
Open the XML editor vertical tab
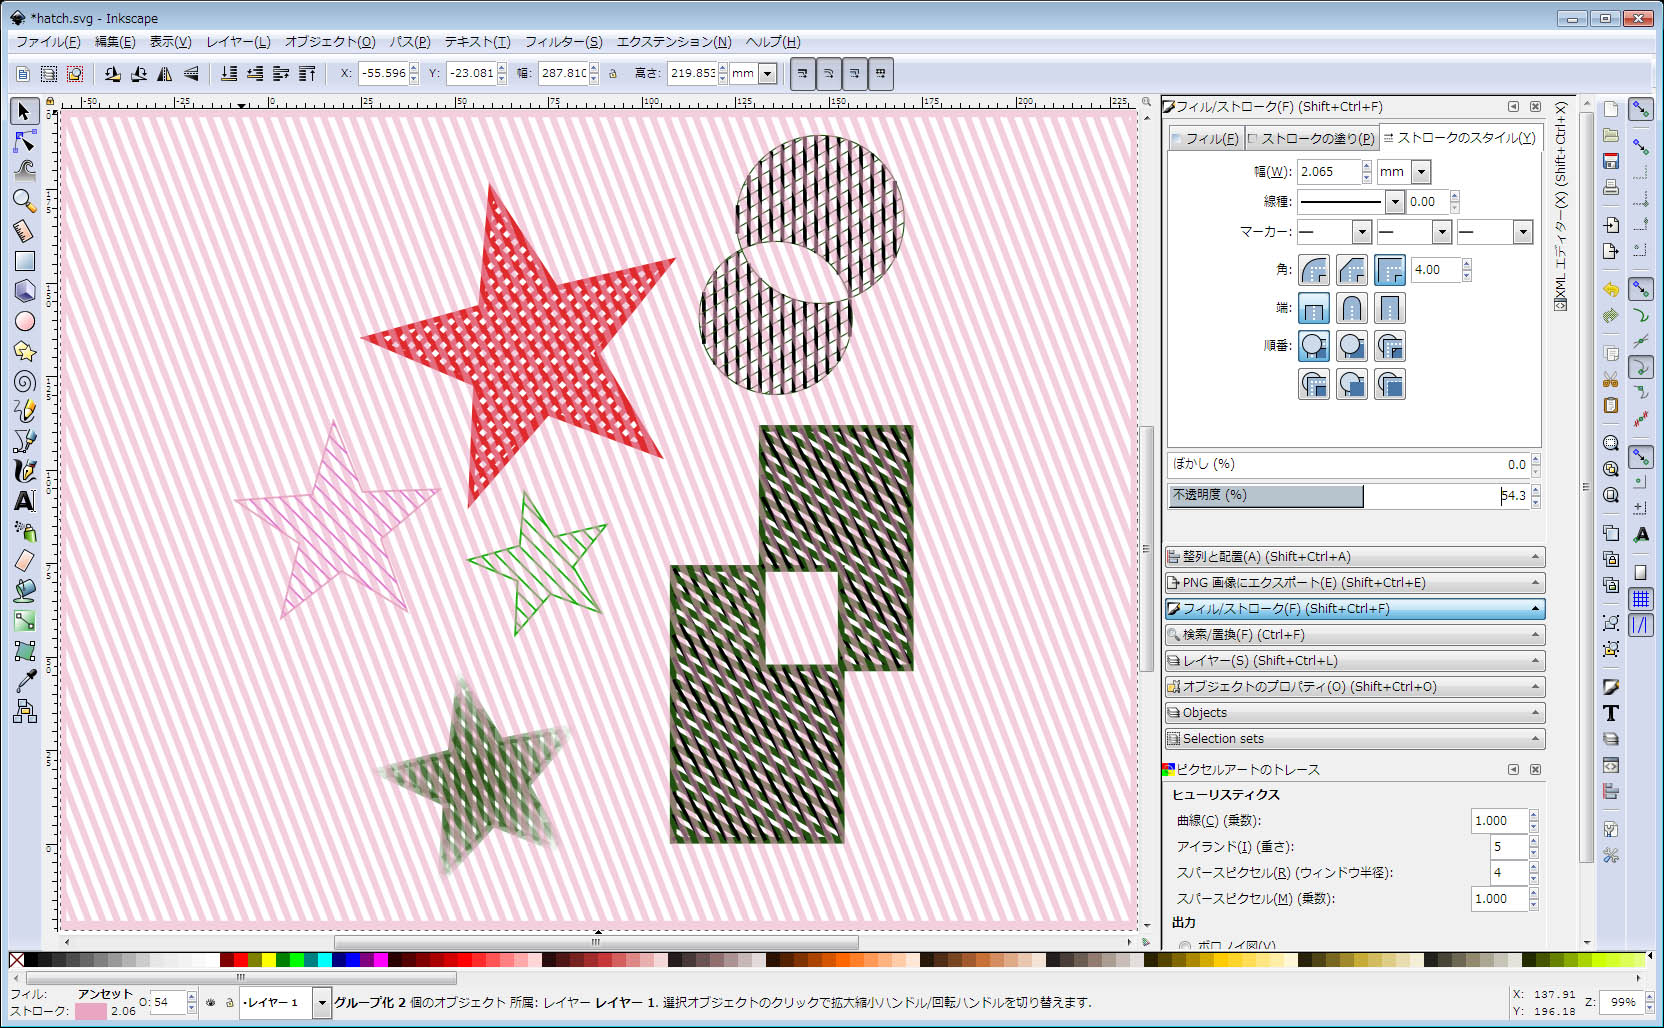pyautogui.click(x=1560, y=205)
